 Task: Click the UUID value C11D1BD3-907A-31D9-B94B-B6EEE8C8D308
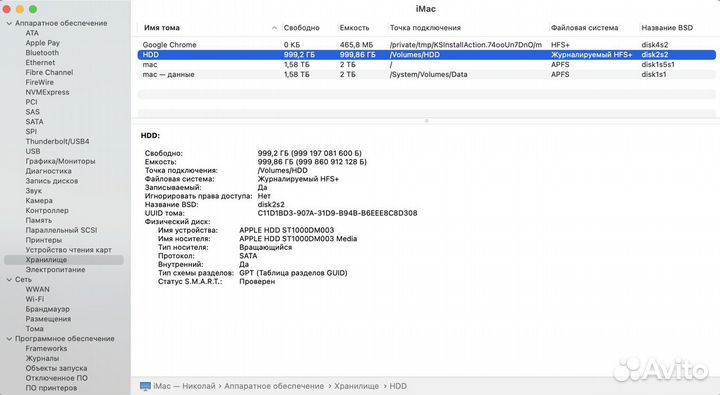tap(338, 213)
